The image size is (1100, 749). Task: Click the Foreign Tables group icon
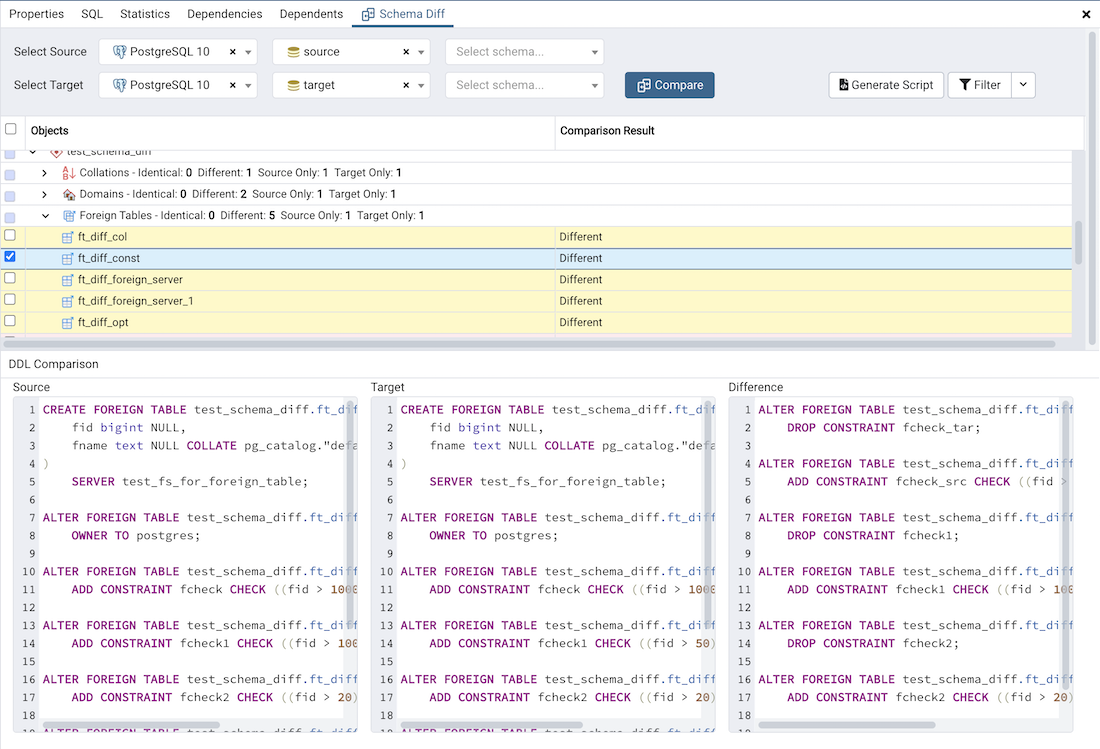pos(69,216)
